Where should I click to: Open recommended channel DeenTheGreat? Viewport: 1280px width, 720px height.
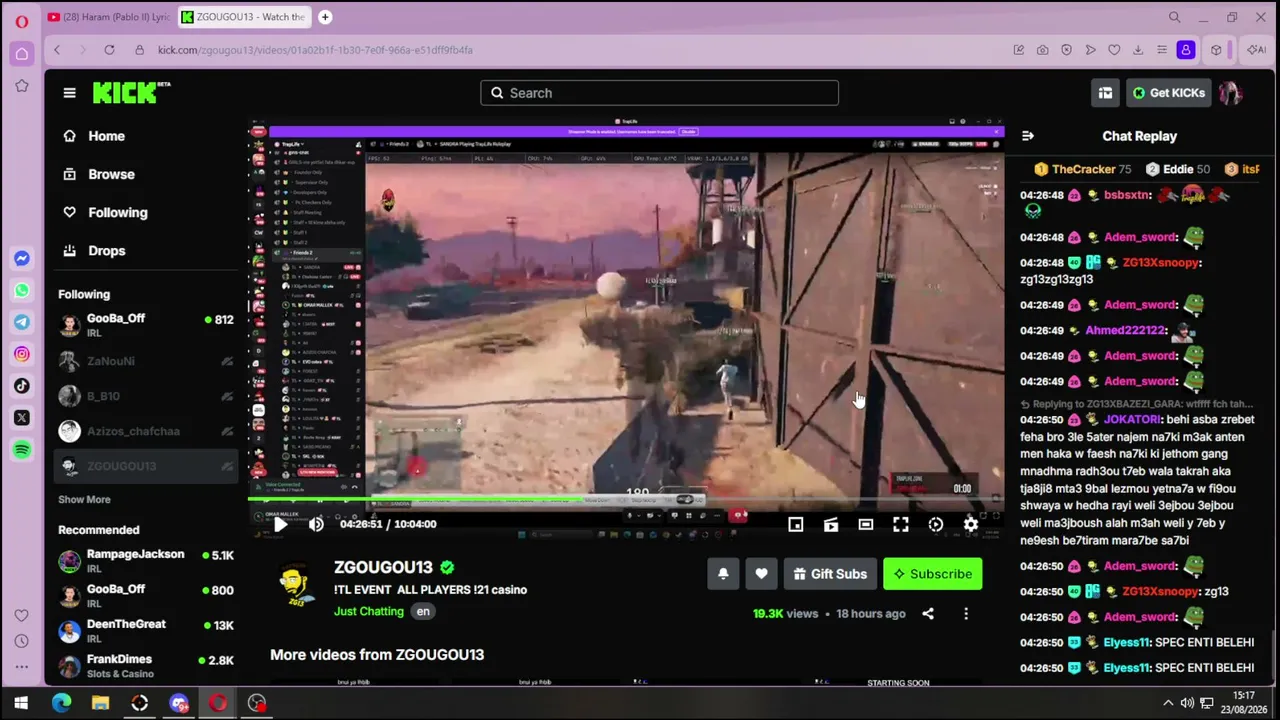pos(146,631)
